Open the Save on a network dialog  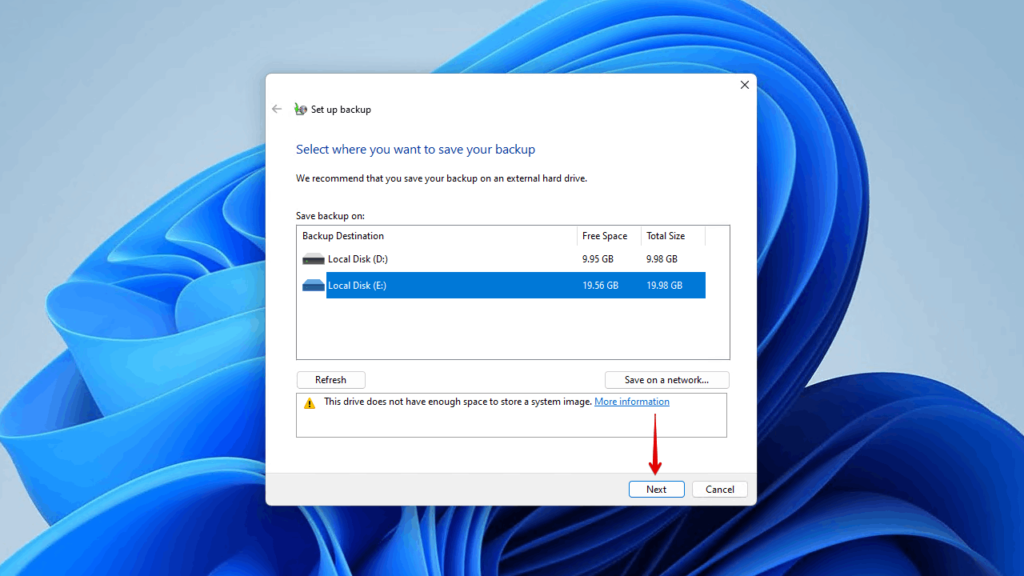[x=666, y=379]
